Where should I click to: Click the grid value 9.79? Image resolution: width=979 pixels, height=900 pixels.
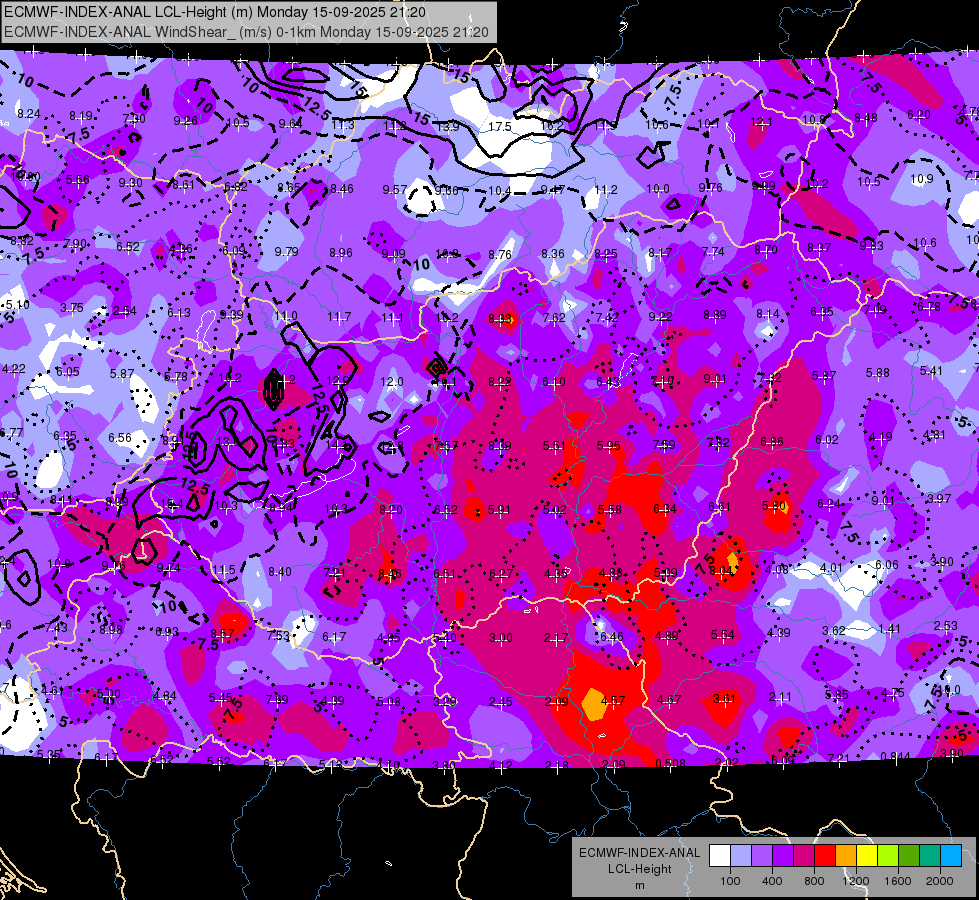click(287, 252)
